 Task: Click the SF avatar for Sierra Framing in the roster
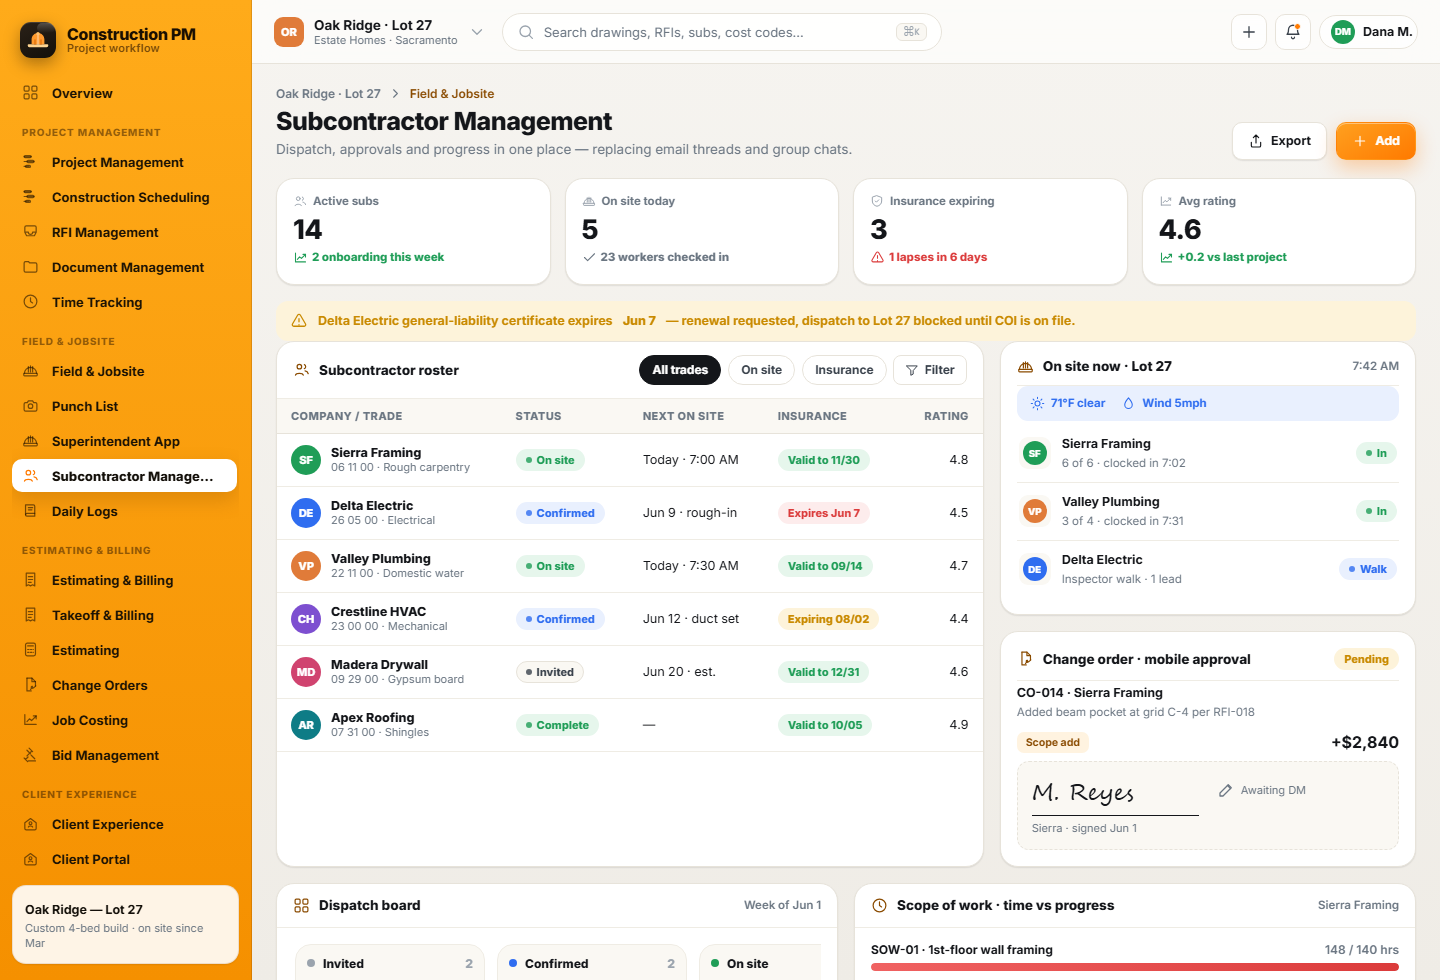click(306, 460)
